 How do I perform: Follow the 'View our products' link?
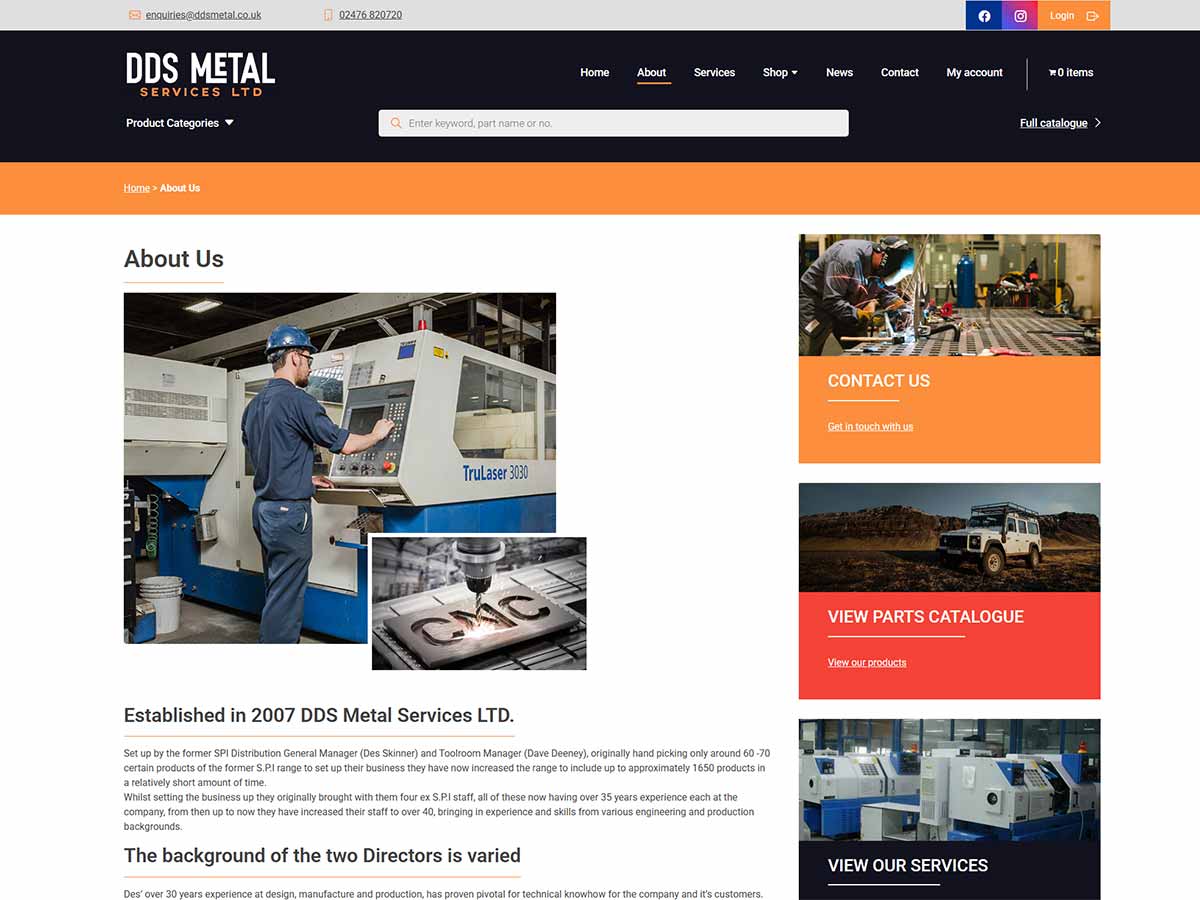click(x=867, y=663)
